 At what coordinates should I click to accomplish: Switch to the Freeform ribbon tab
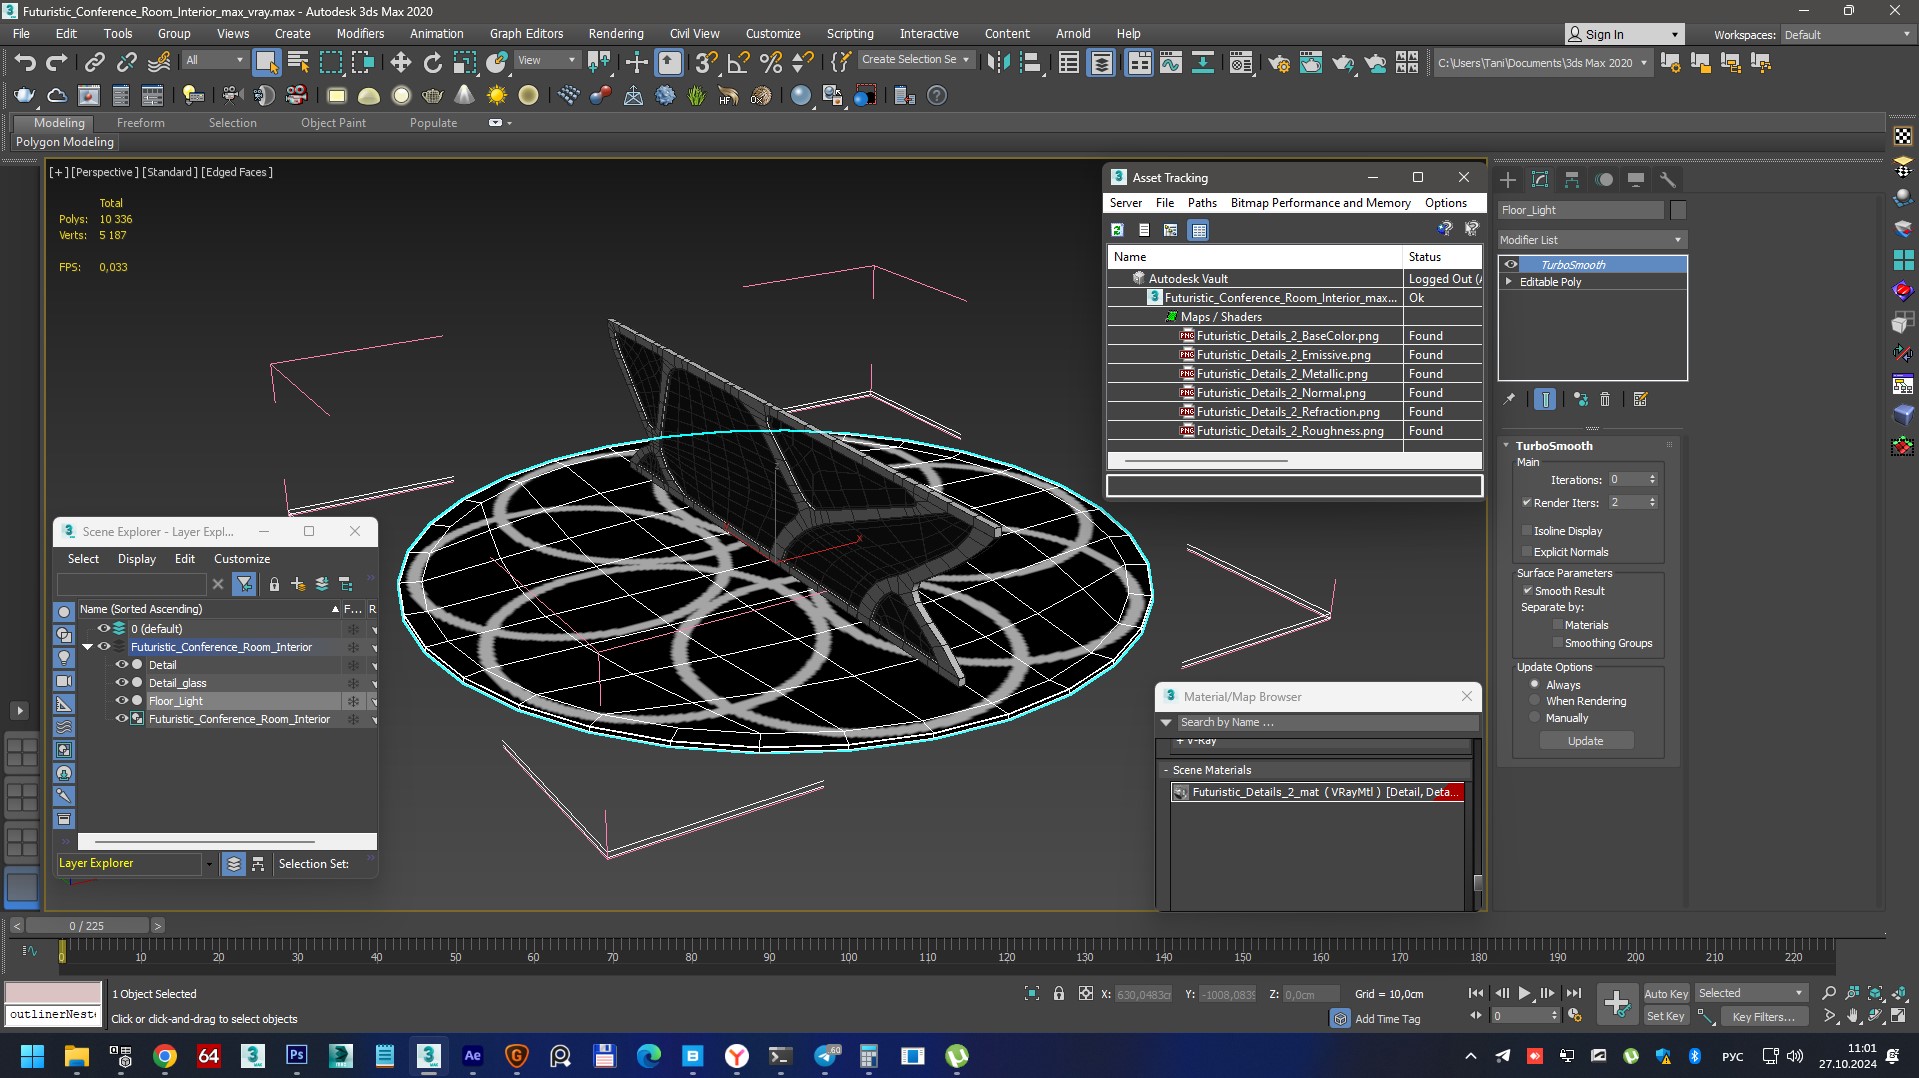click(x=140, y=123)
